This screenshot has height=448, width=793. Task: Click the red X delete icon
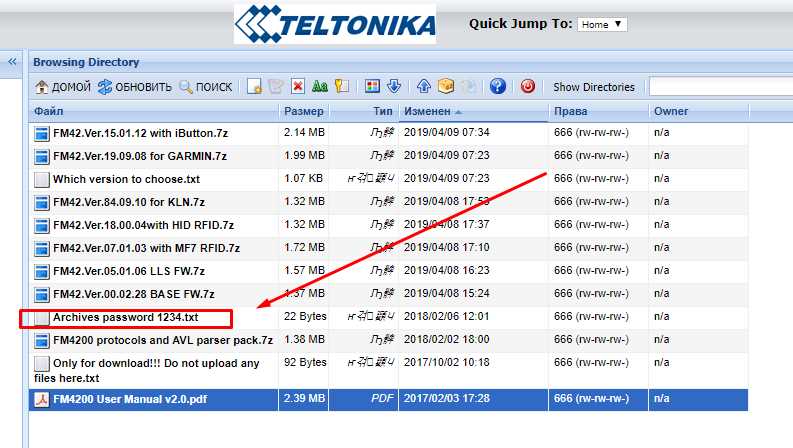coord(298,87)
